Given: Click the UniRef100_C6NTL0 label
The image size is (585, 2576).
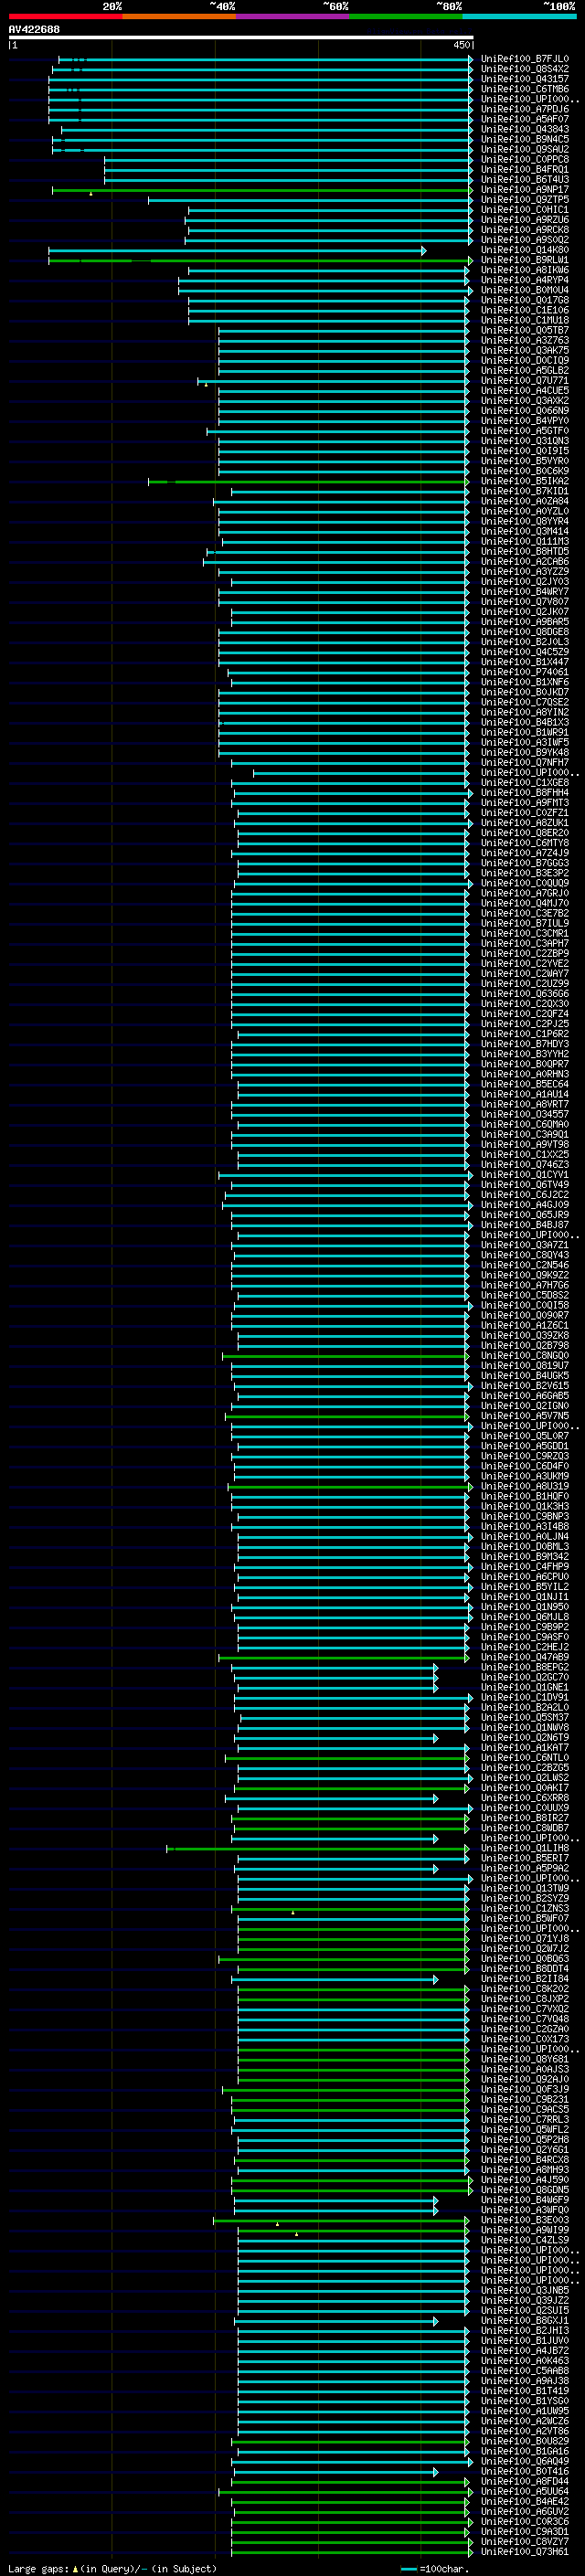Looking at the screenshot, I should 524,1757.
